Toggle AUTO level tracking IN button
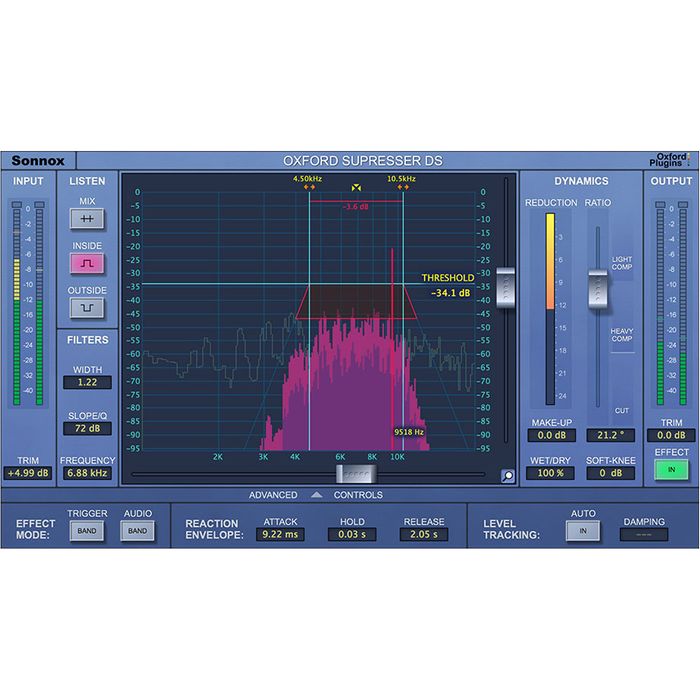The width and height of the screenshot is (700, 700). click(x=583, y=531)
